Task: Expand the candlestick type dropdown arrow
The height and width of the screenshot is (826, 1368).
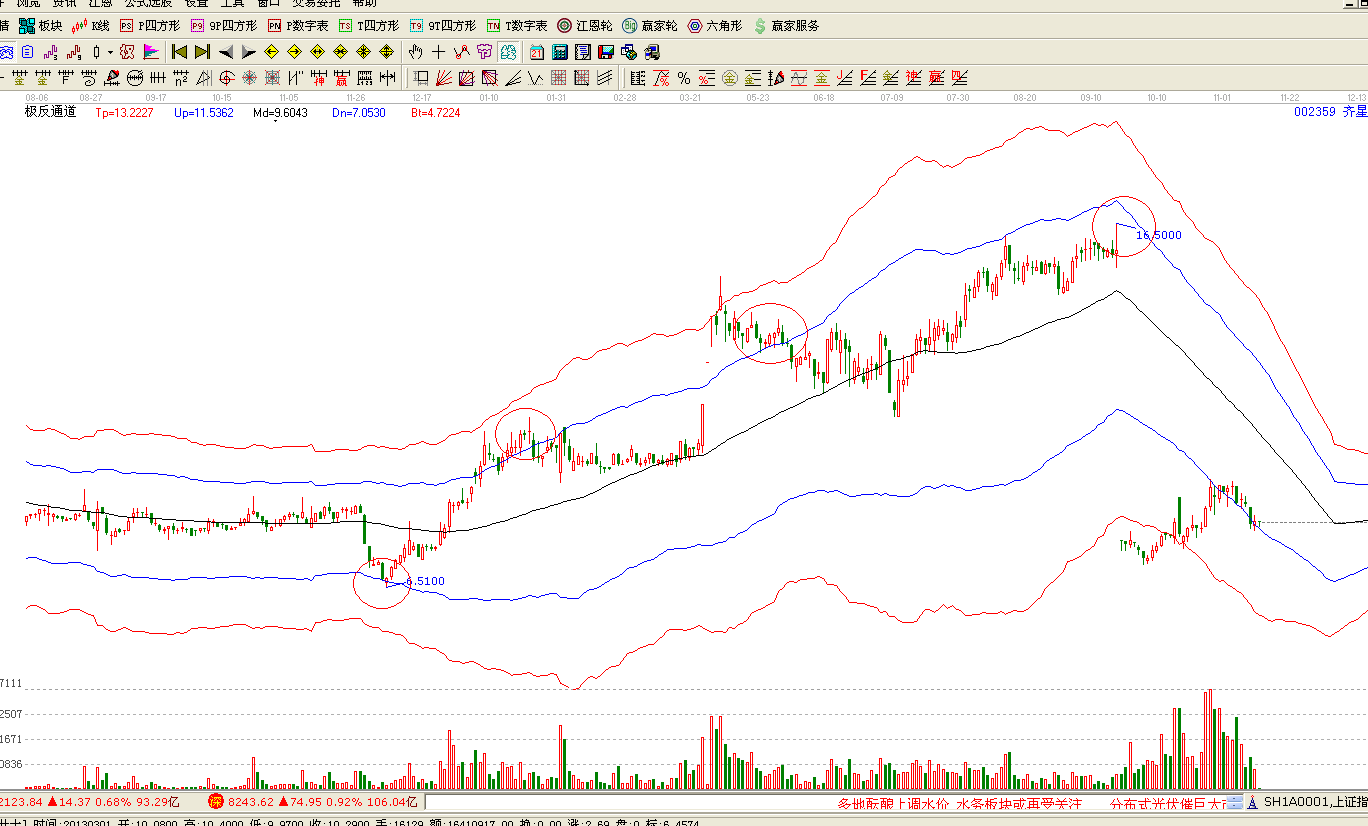Action: tap(110, 52)
